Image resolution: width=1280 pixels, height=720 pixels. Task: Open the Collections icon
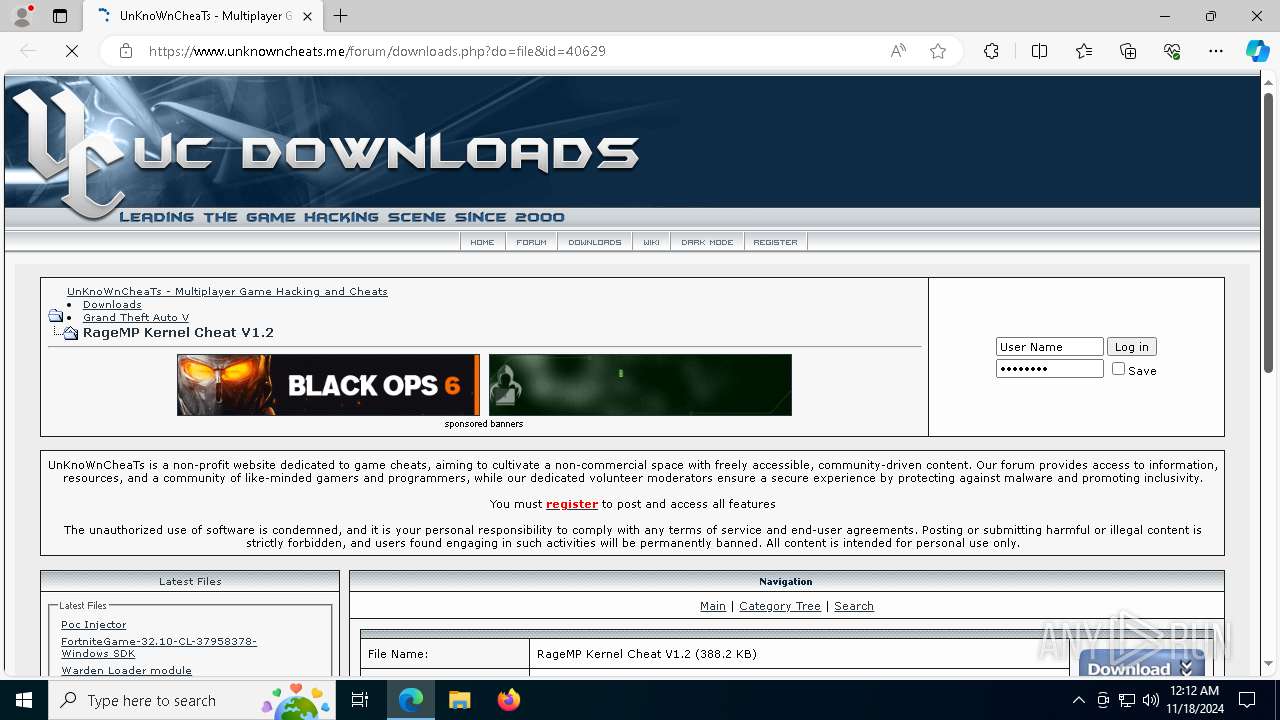point(1128,51)
